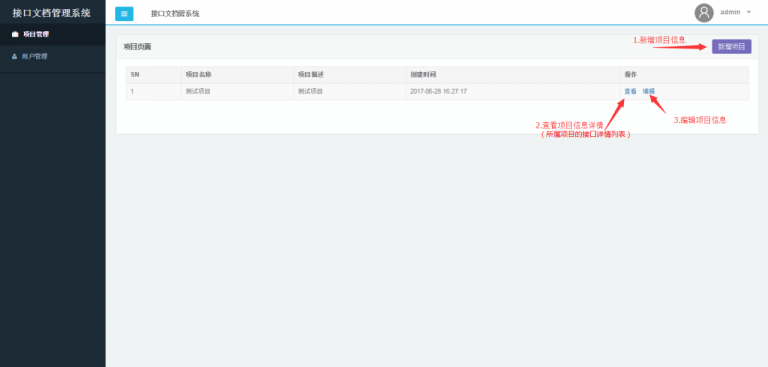Click the 接口文档管理系统 sidebar logo title
Viewport: 768px width, 367px height.
(51, 12)
